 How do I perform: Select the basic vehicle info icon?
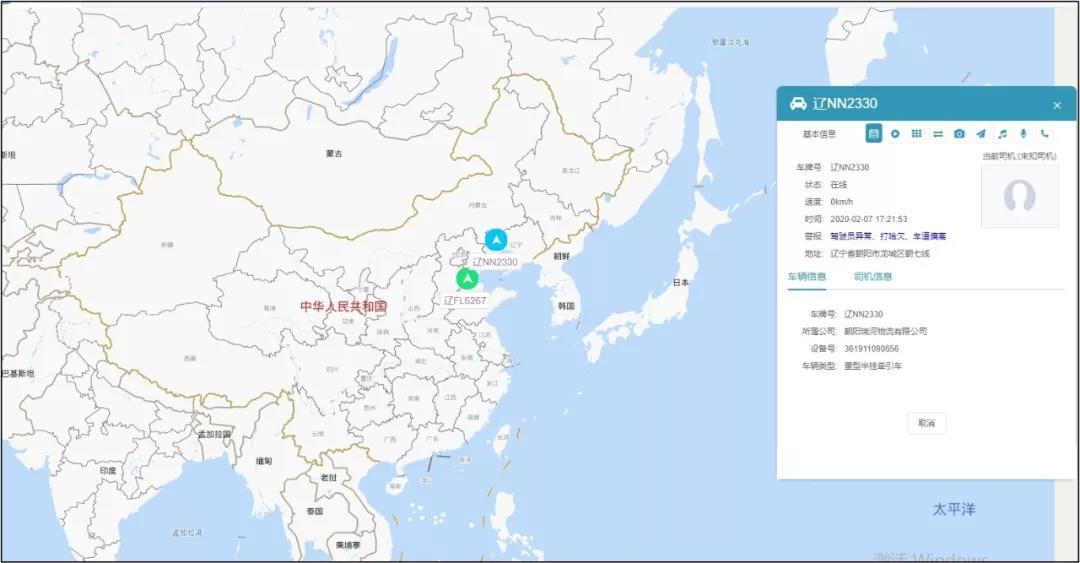coord(873,133)
